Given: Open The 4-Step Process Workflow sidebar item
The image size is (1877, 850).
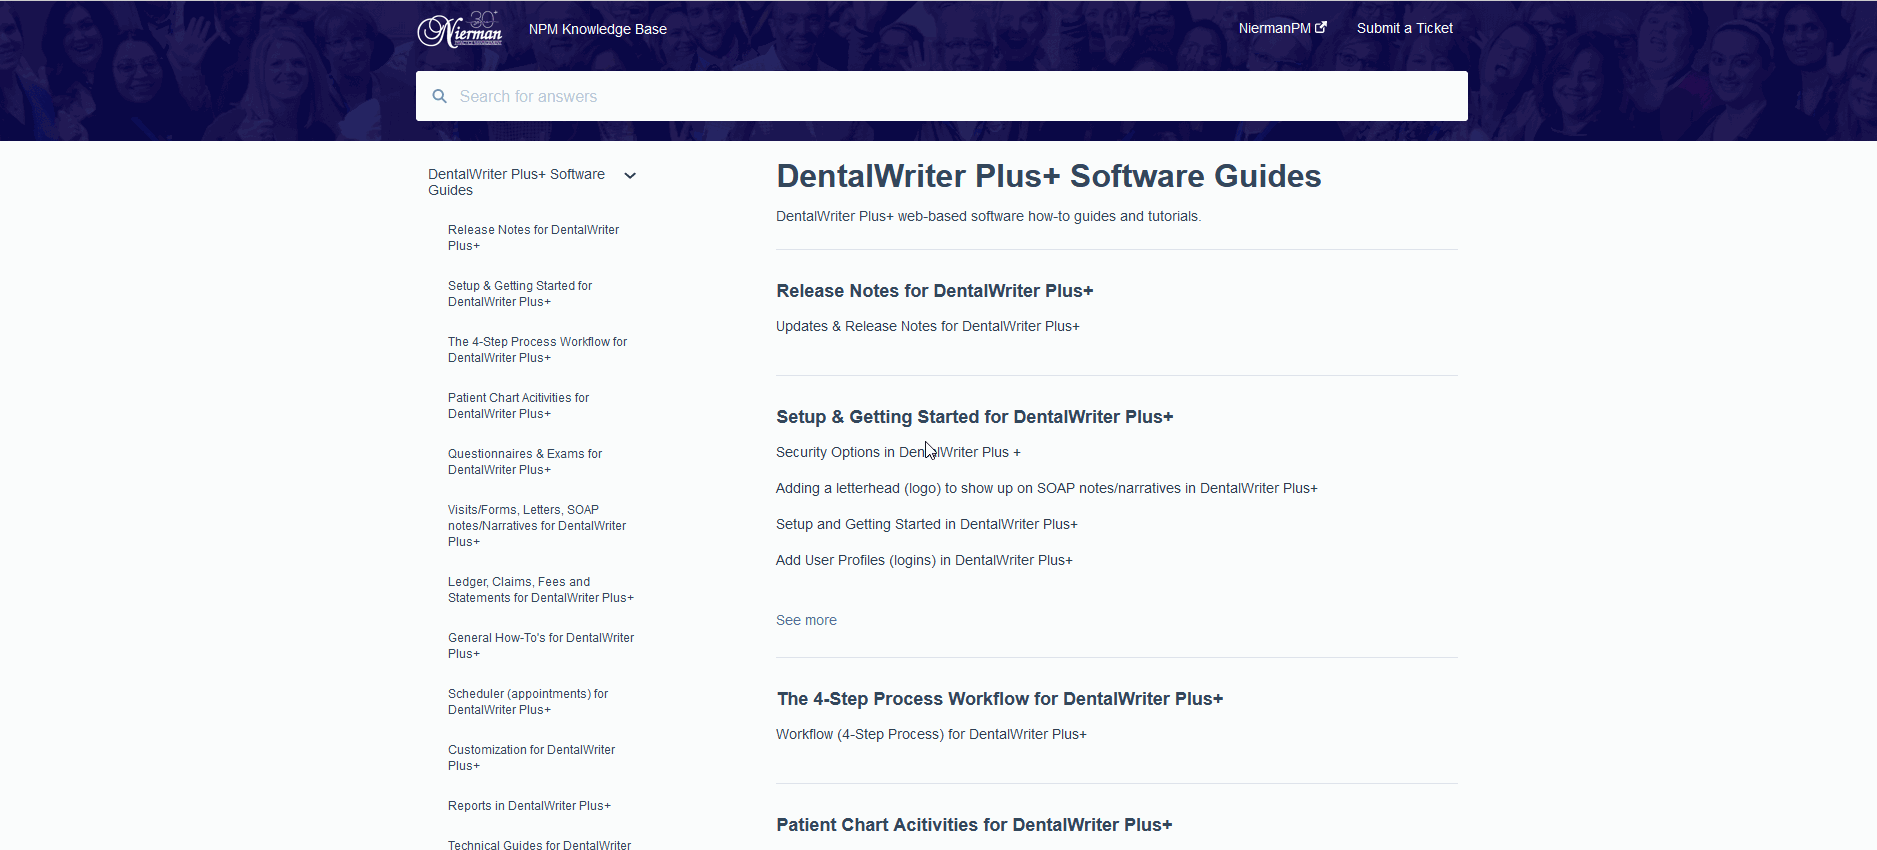Looking at the screenshot, I should point(537,350).
